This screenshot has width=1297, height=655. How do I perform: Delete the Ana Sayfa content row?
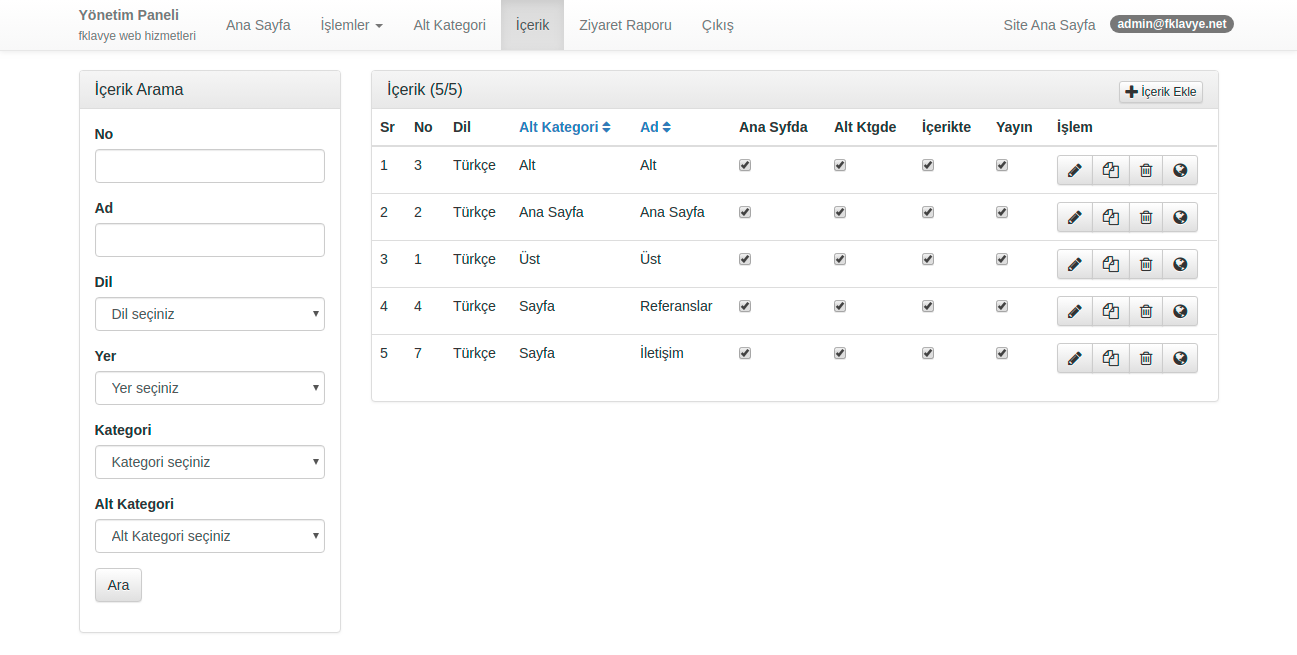[x=1146, y=217]
